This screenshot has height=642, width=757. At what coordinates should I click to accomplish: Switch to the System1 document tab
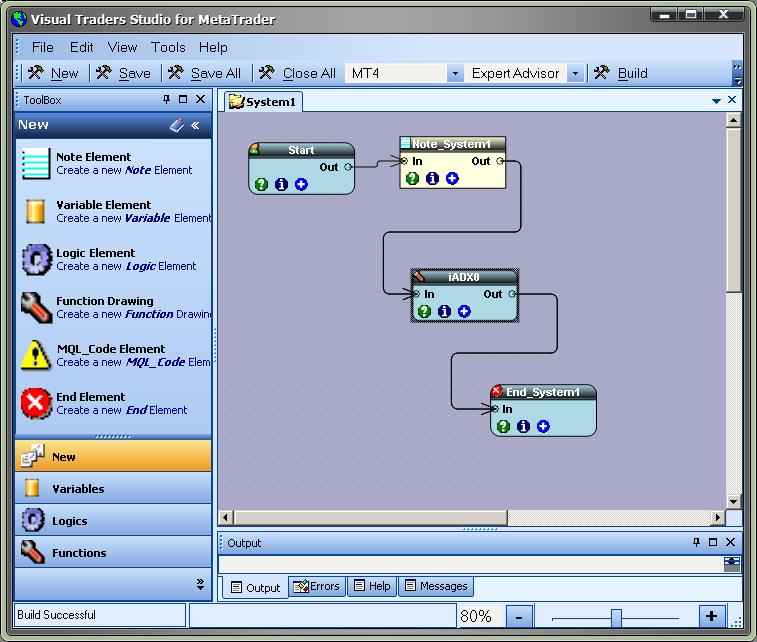pos(264,102)
